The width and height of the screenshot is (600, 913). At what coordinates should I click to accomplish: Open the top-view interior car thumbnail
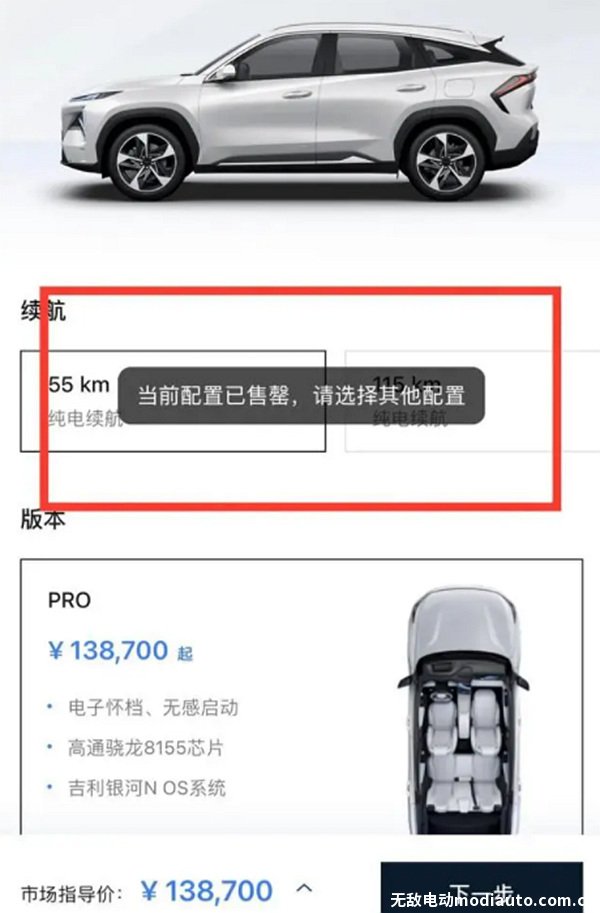pyautogui.click(x=464, y=710)
